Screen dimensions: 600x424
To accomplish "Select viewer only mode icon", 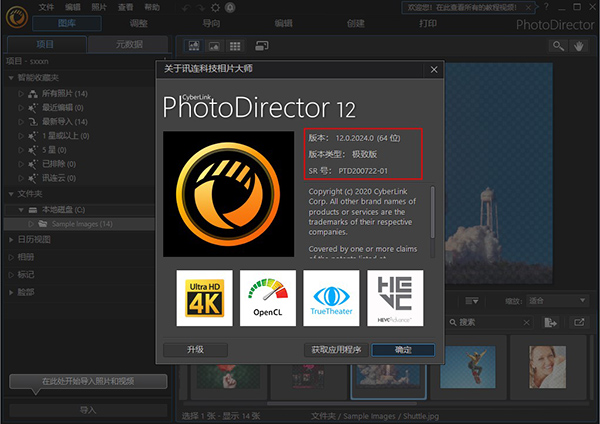I will 214,46.
